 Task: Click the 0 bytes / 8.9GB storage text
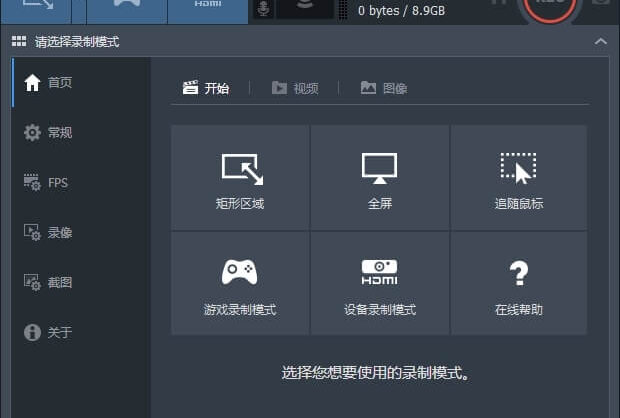coord(401,11)
